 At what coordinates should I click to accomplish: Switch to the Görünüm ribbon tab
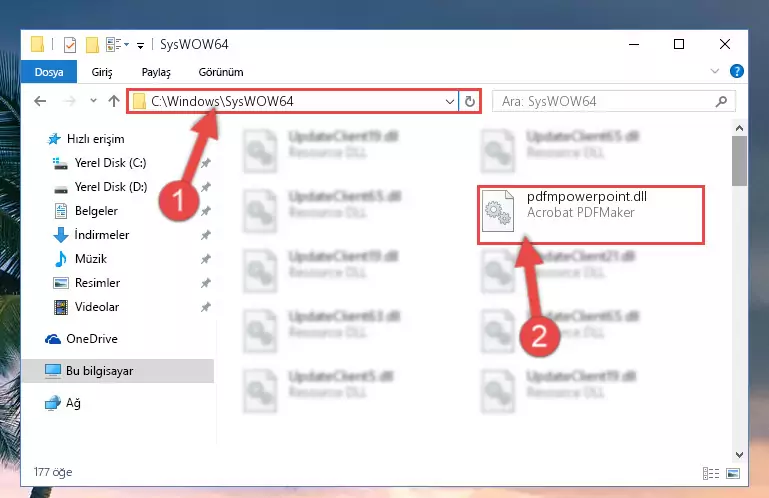(221, 72)
